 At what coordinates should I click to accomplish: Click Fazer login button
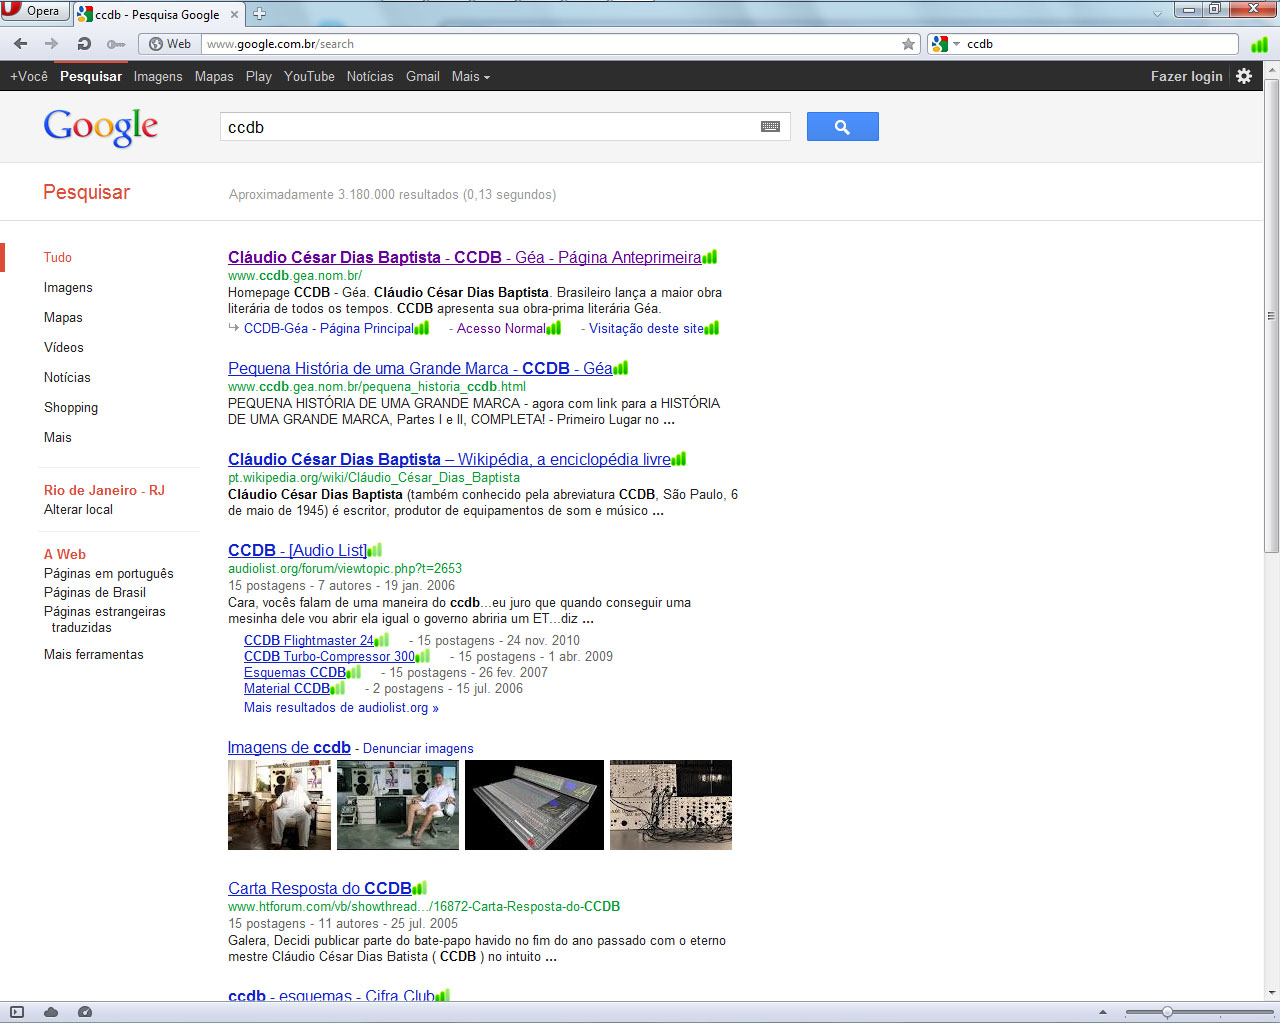pos(1186,76)
